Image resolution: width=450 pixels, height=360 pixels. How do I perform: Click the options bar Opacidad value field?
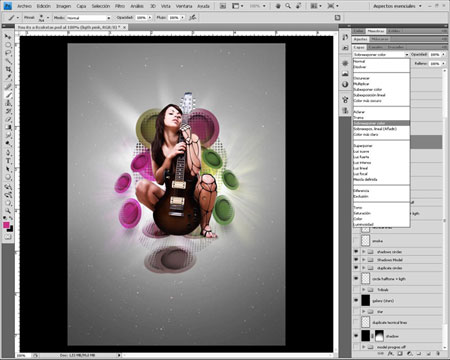141,18
